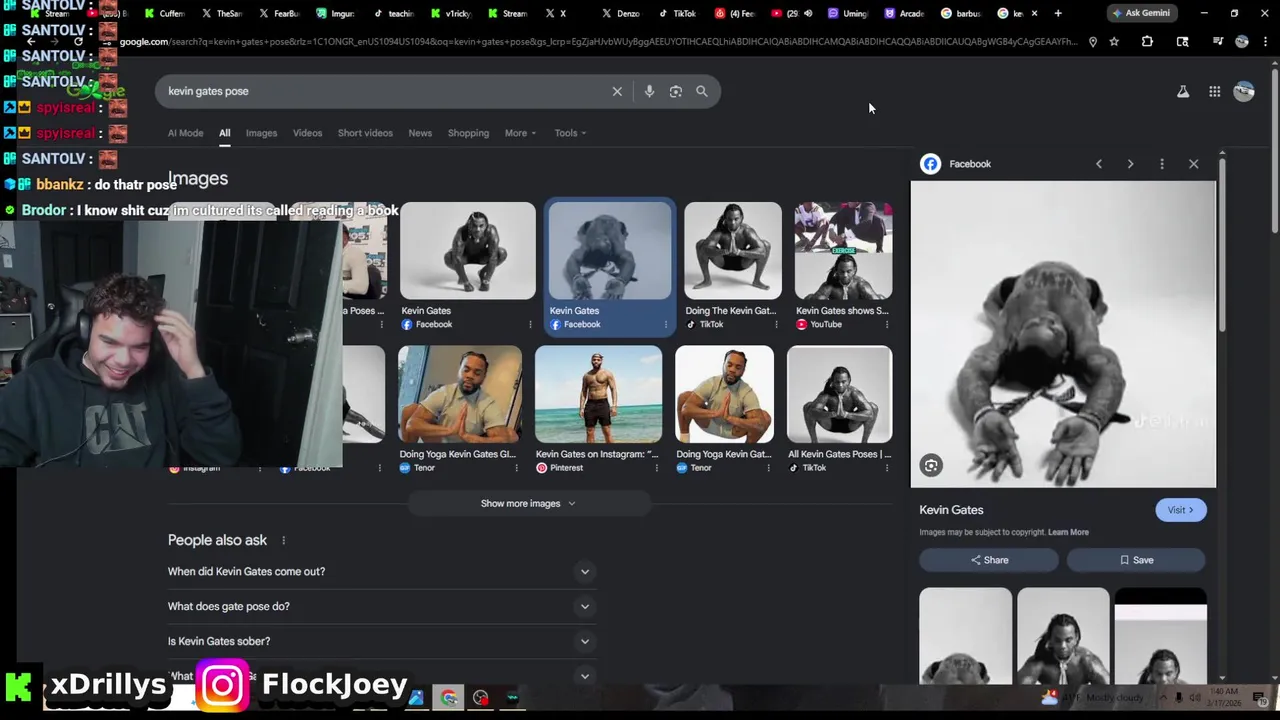The width and height of the screenshot is (1280, 720).
Task: Open the Search Labs flask icon
Action: pyautogui.click(x=1183, y=91)
